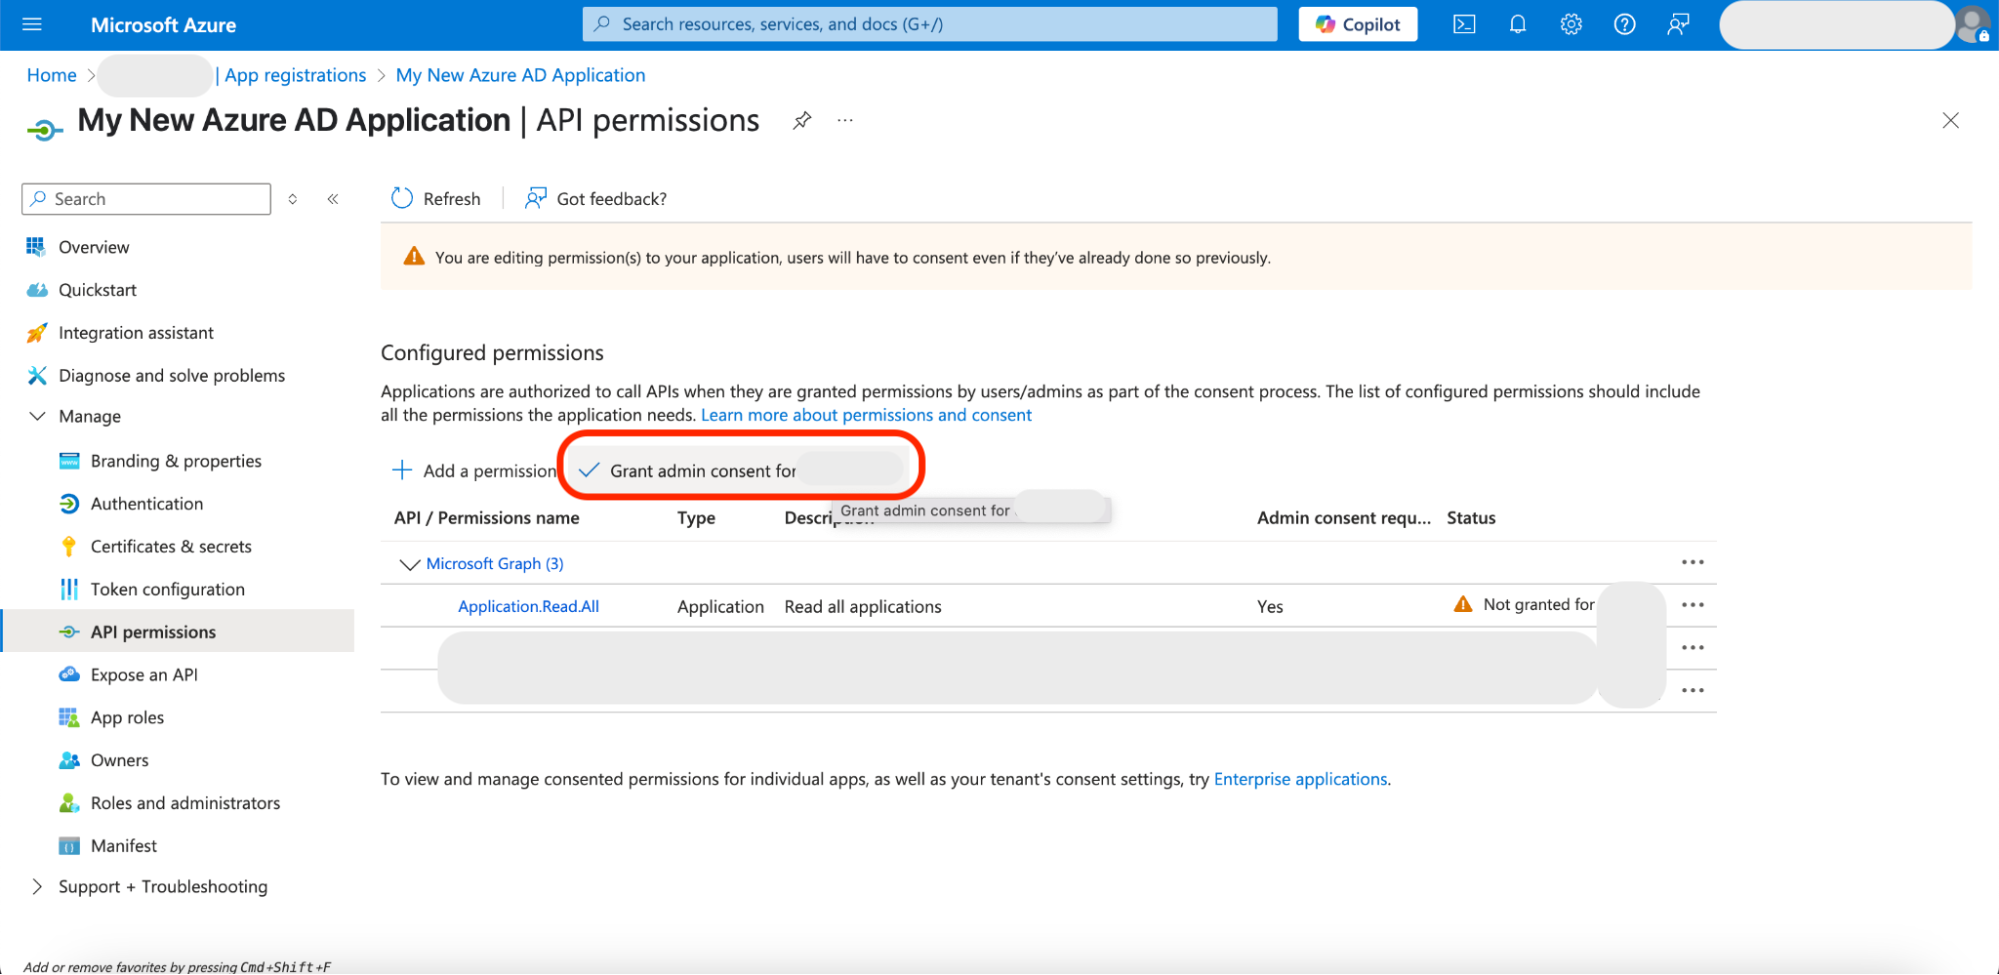This screenshot has height=975, width=1999.
Task: Click the Microsoft Azure logo text
Action: click(163, 25)
